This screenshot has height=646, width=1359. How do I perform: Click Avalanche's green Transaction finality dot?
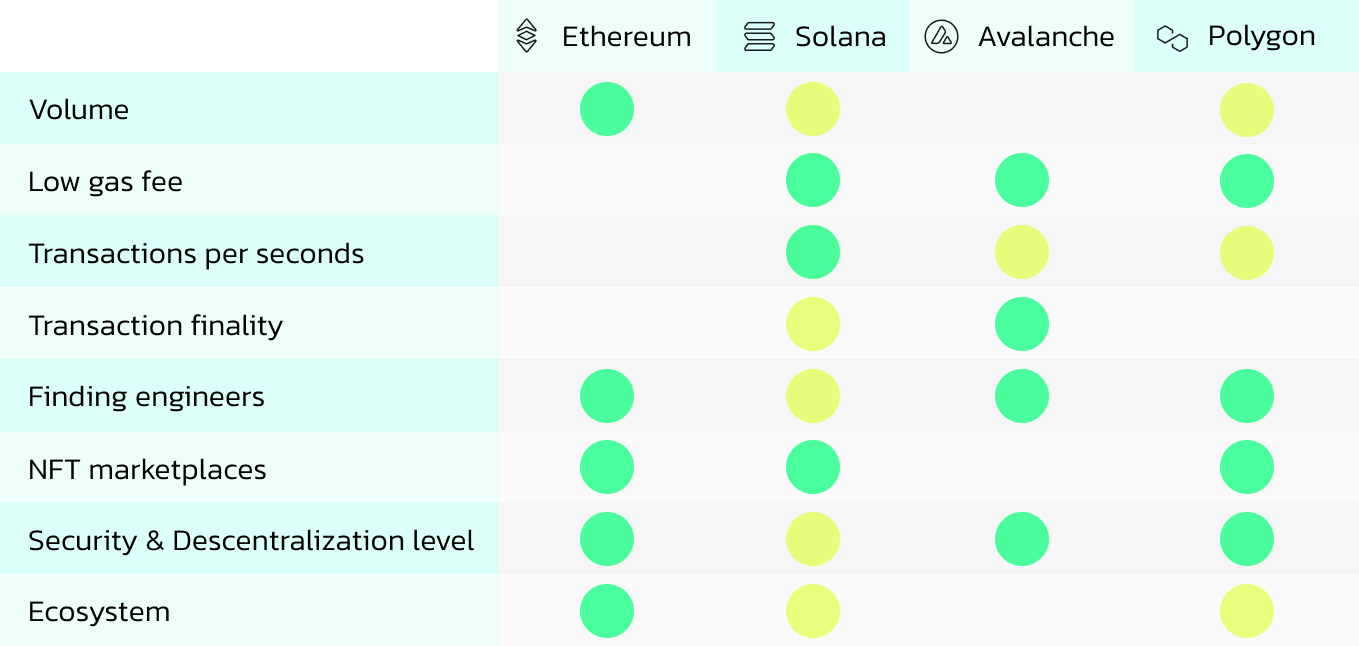(x=1022, y=324)
